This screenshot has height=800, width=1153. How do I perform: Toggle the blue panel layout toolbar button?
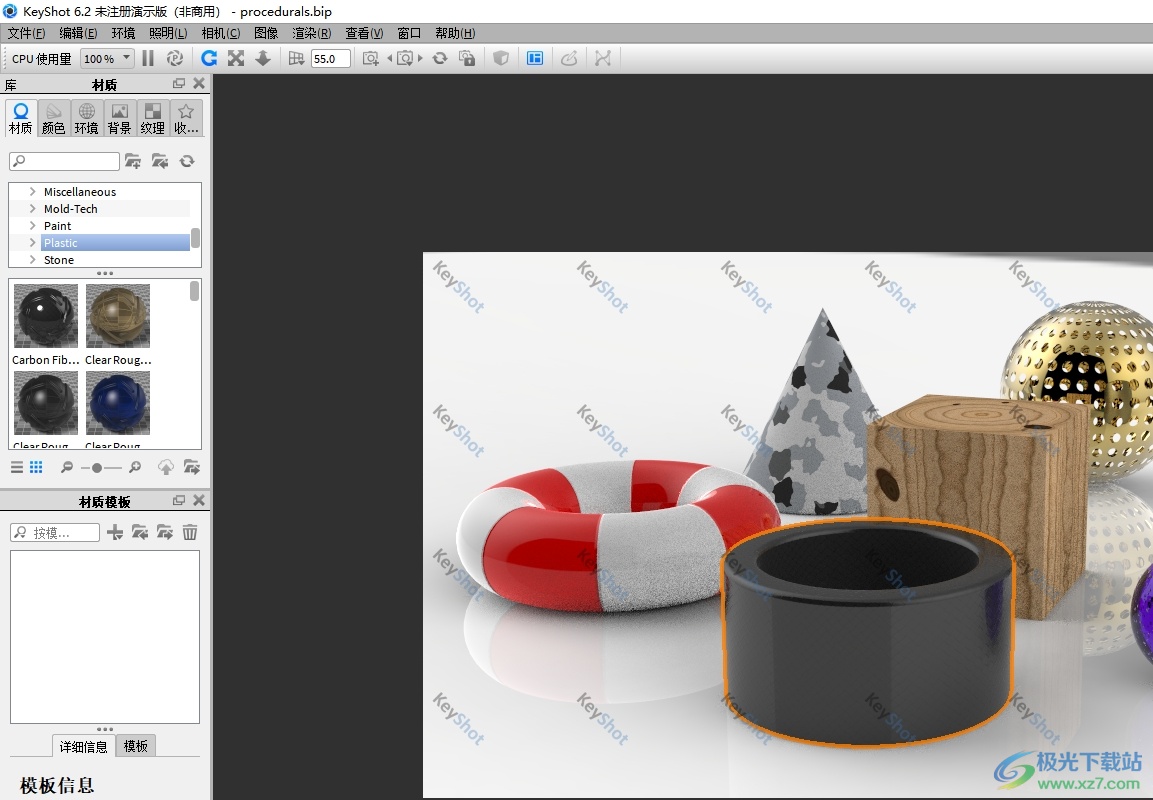point(535,59)
